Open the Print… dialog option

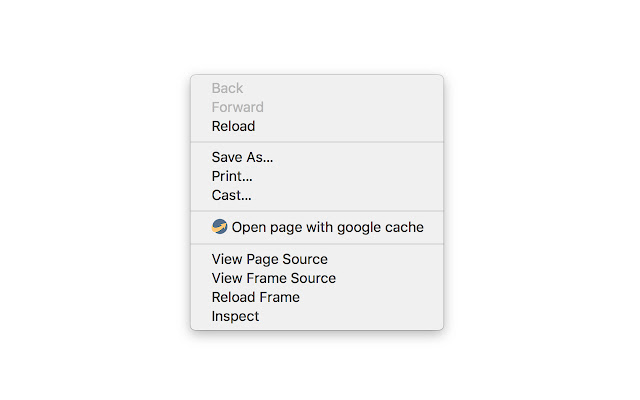(232, 176)
